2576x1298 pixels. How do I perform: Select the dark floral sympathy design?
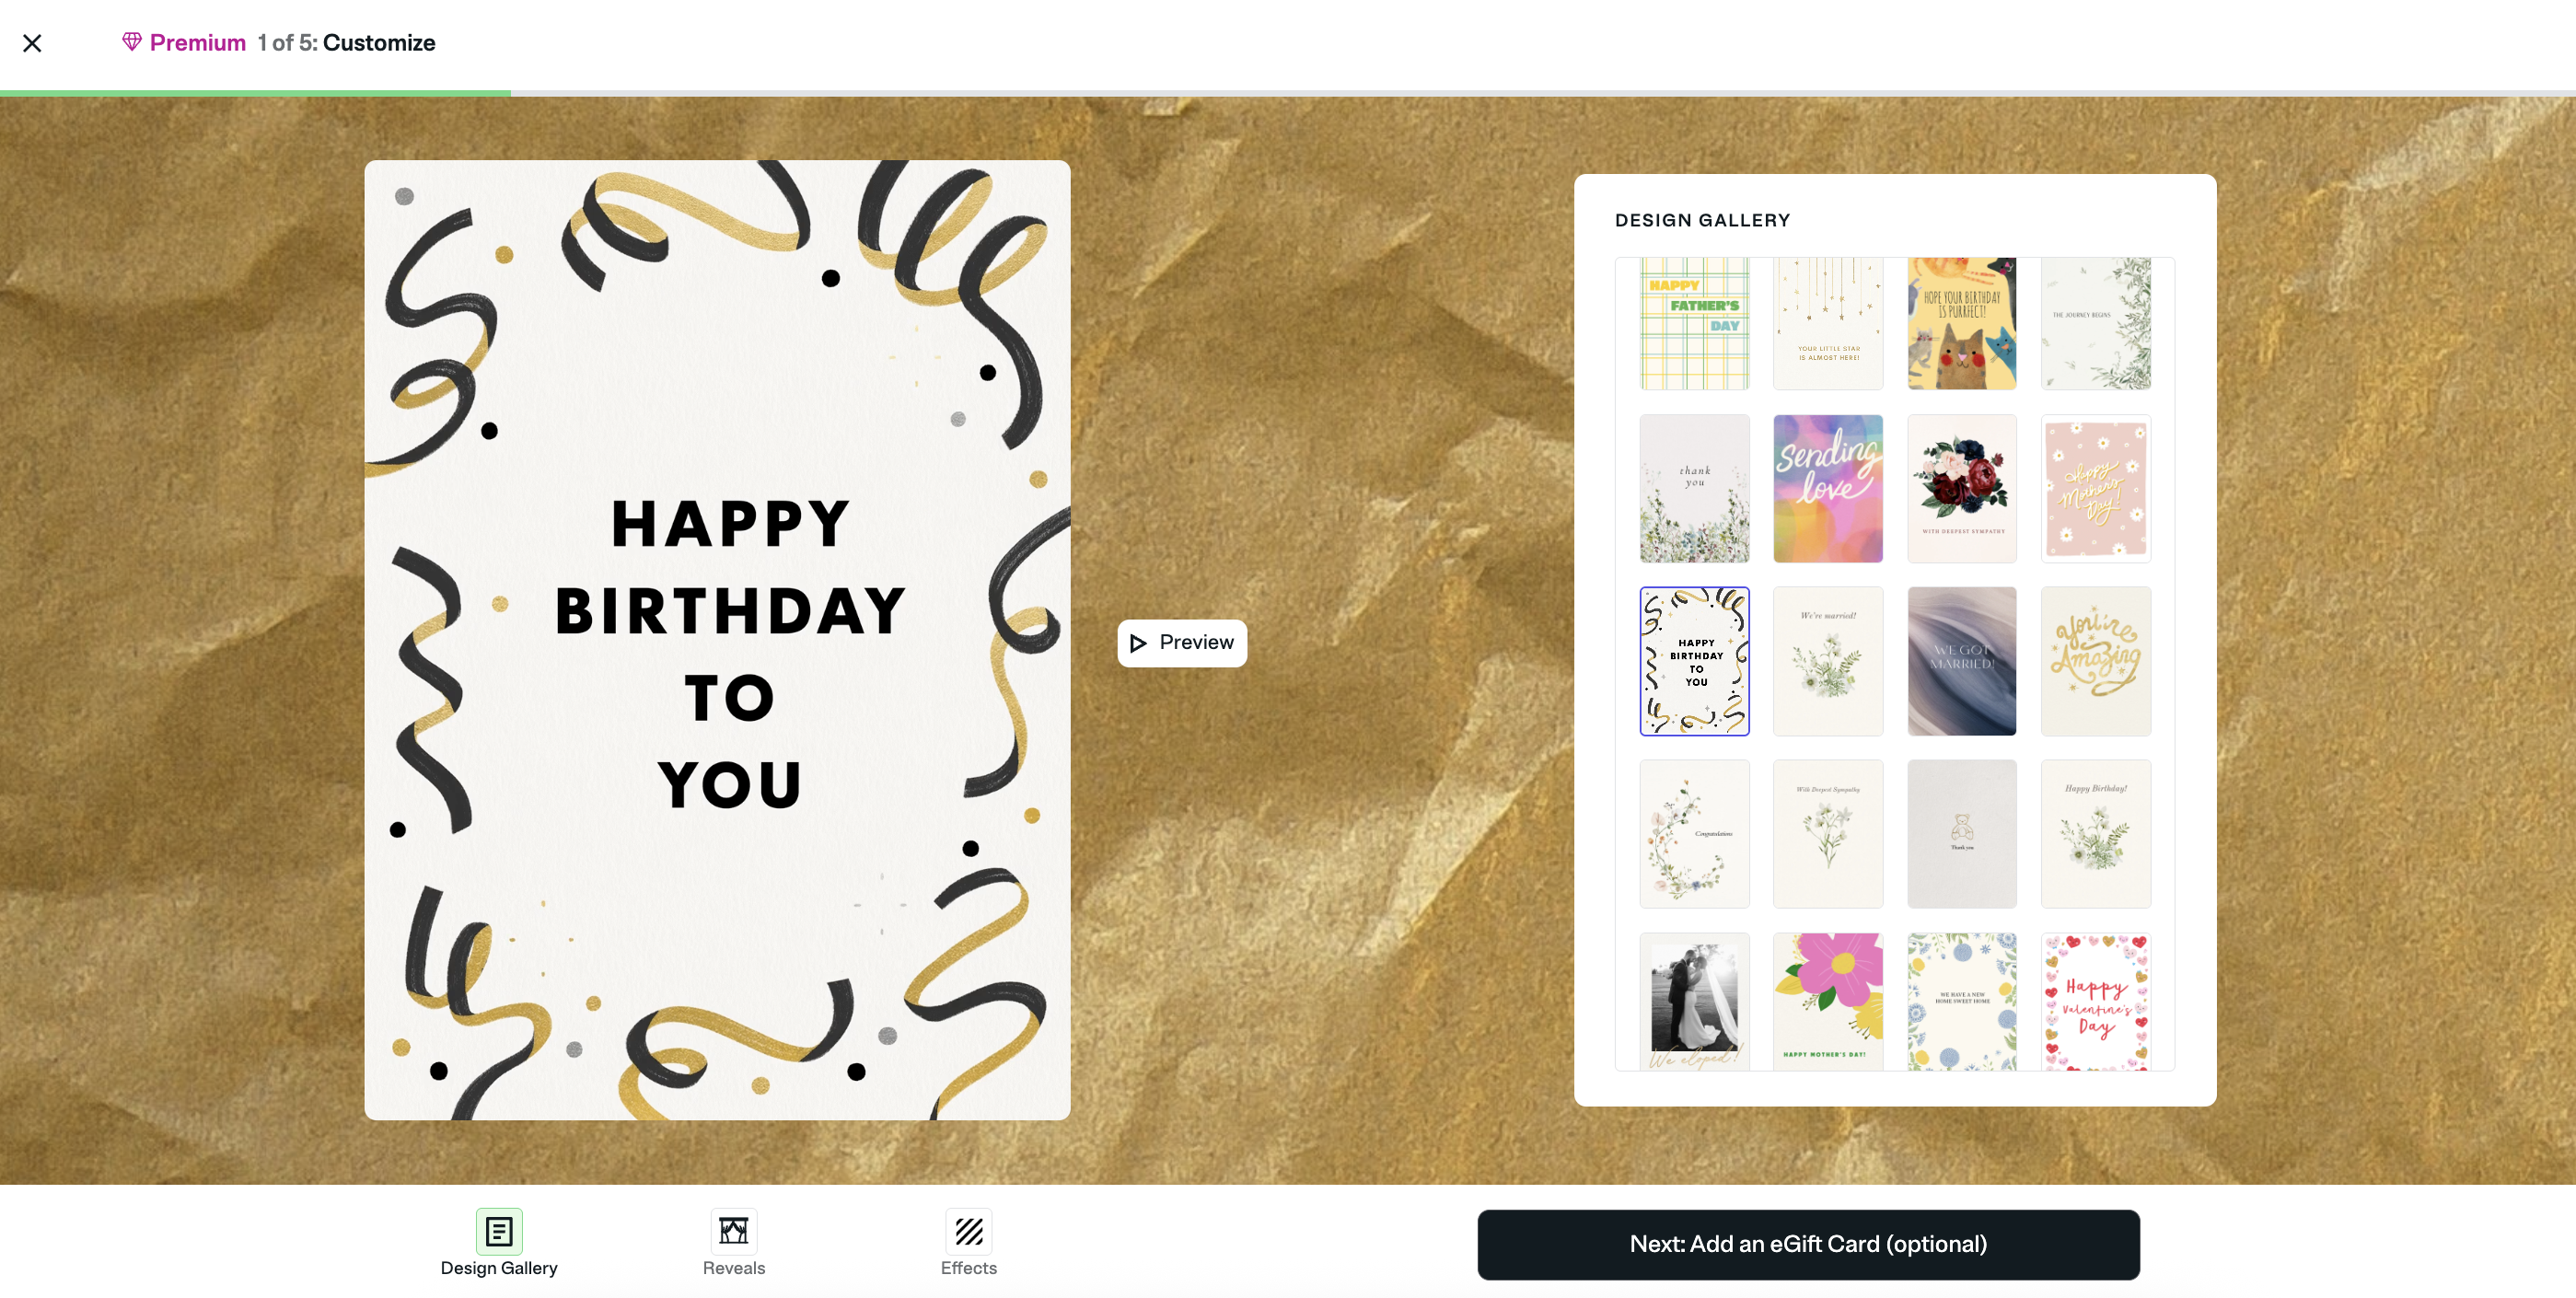tap(1961, 488)
